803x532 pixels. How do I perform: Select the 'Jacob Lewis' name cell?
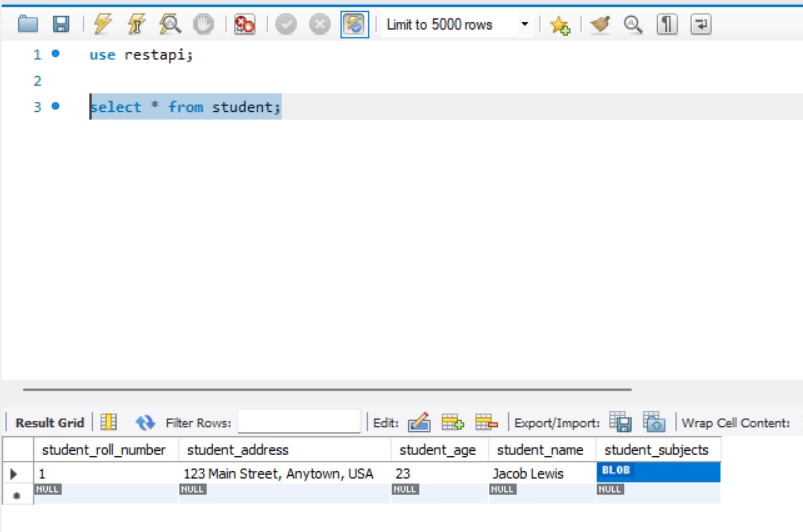542,473
